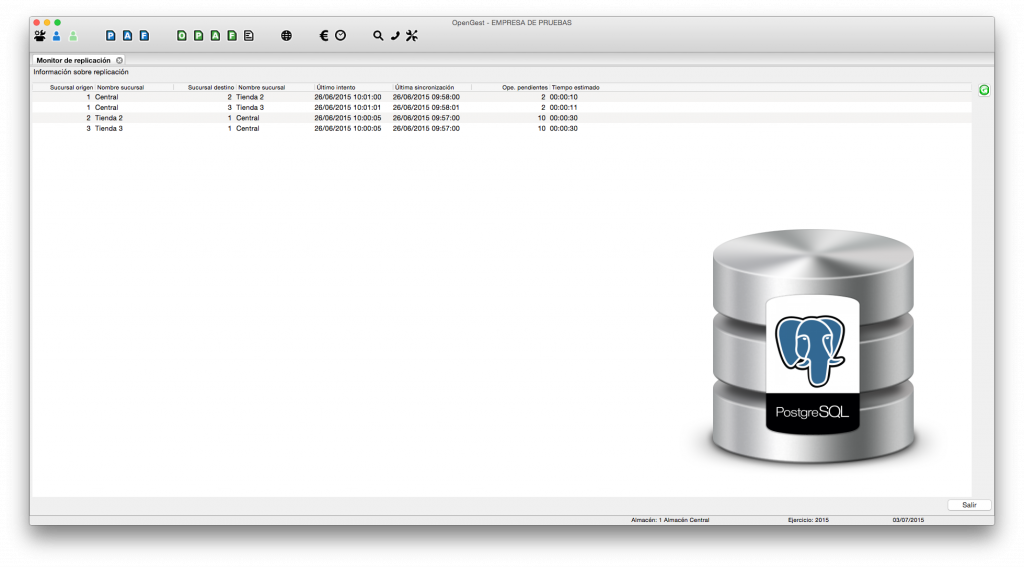Select the row with destination Tienda 2
The width and height of the screenshot is (1024, 567).
(x=502, y=97)
